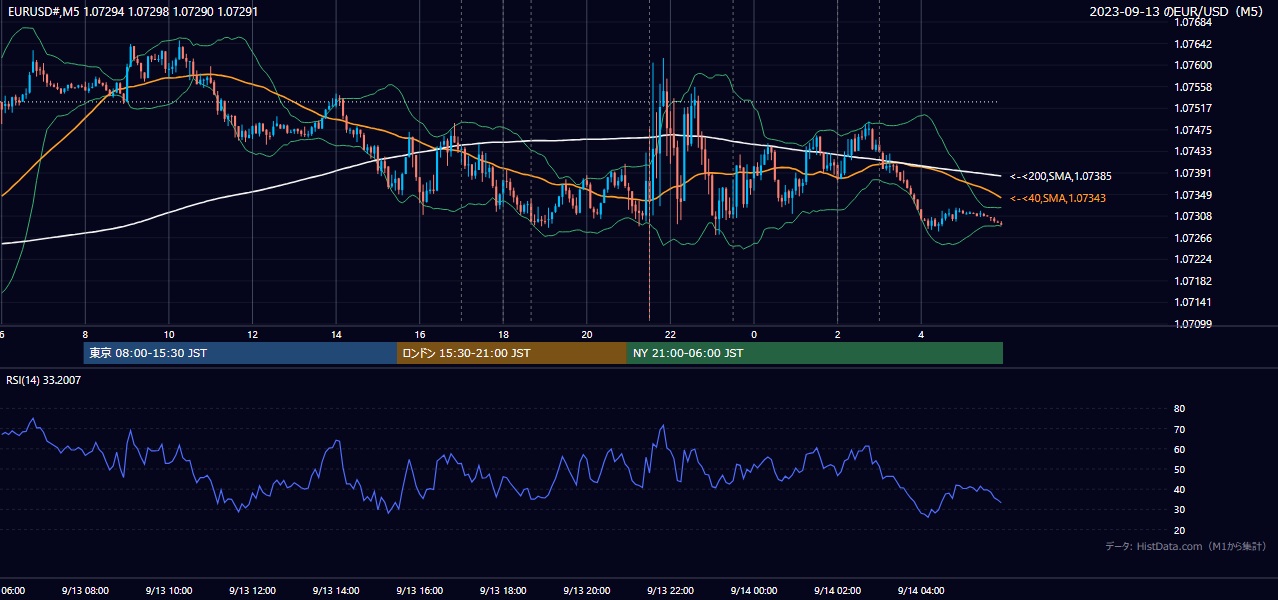This screenshot has height=600, width=1278.
Task: Select the RSI(14) 33.2007 indicator label
Action: coord(42,380)
